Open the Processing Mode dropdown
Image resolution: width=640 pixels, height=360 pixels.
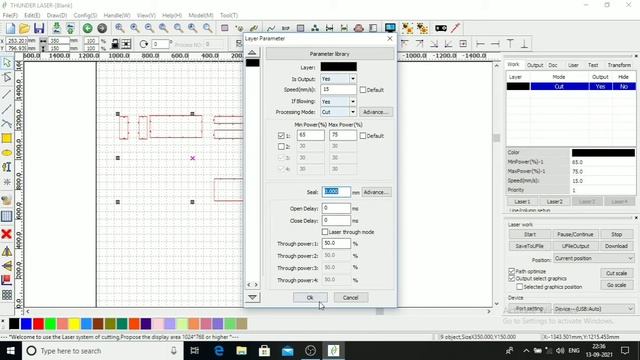pyautogui.click(x=353, y=112)
